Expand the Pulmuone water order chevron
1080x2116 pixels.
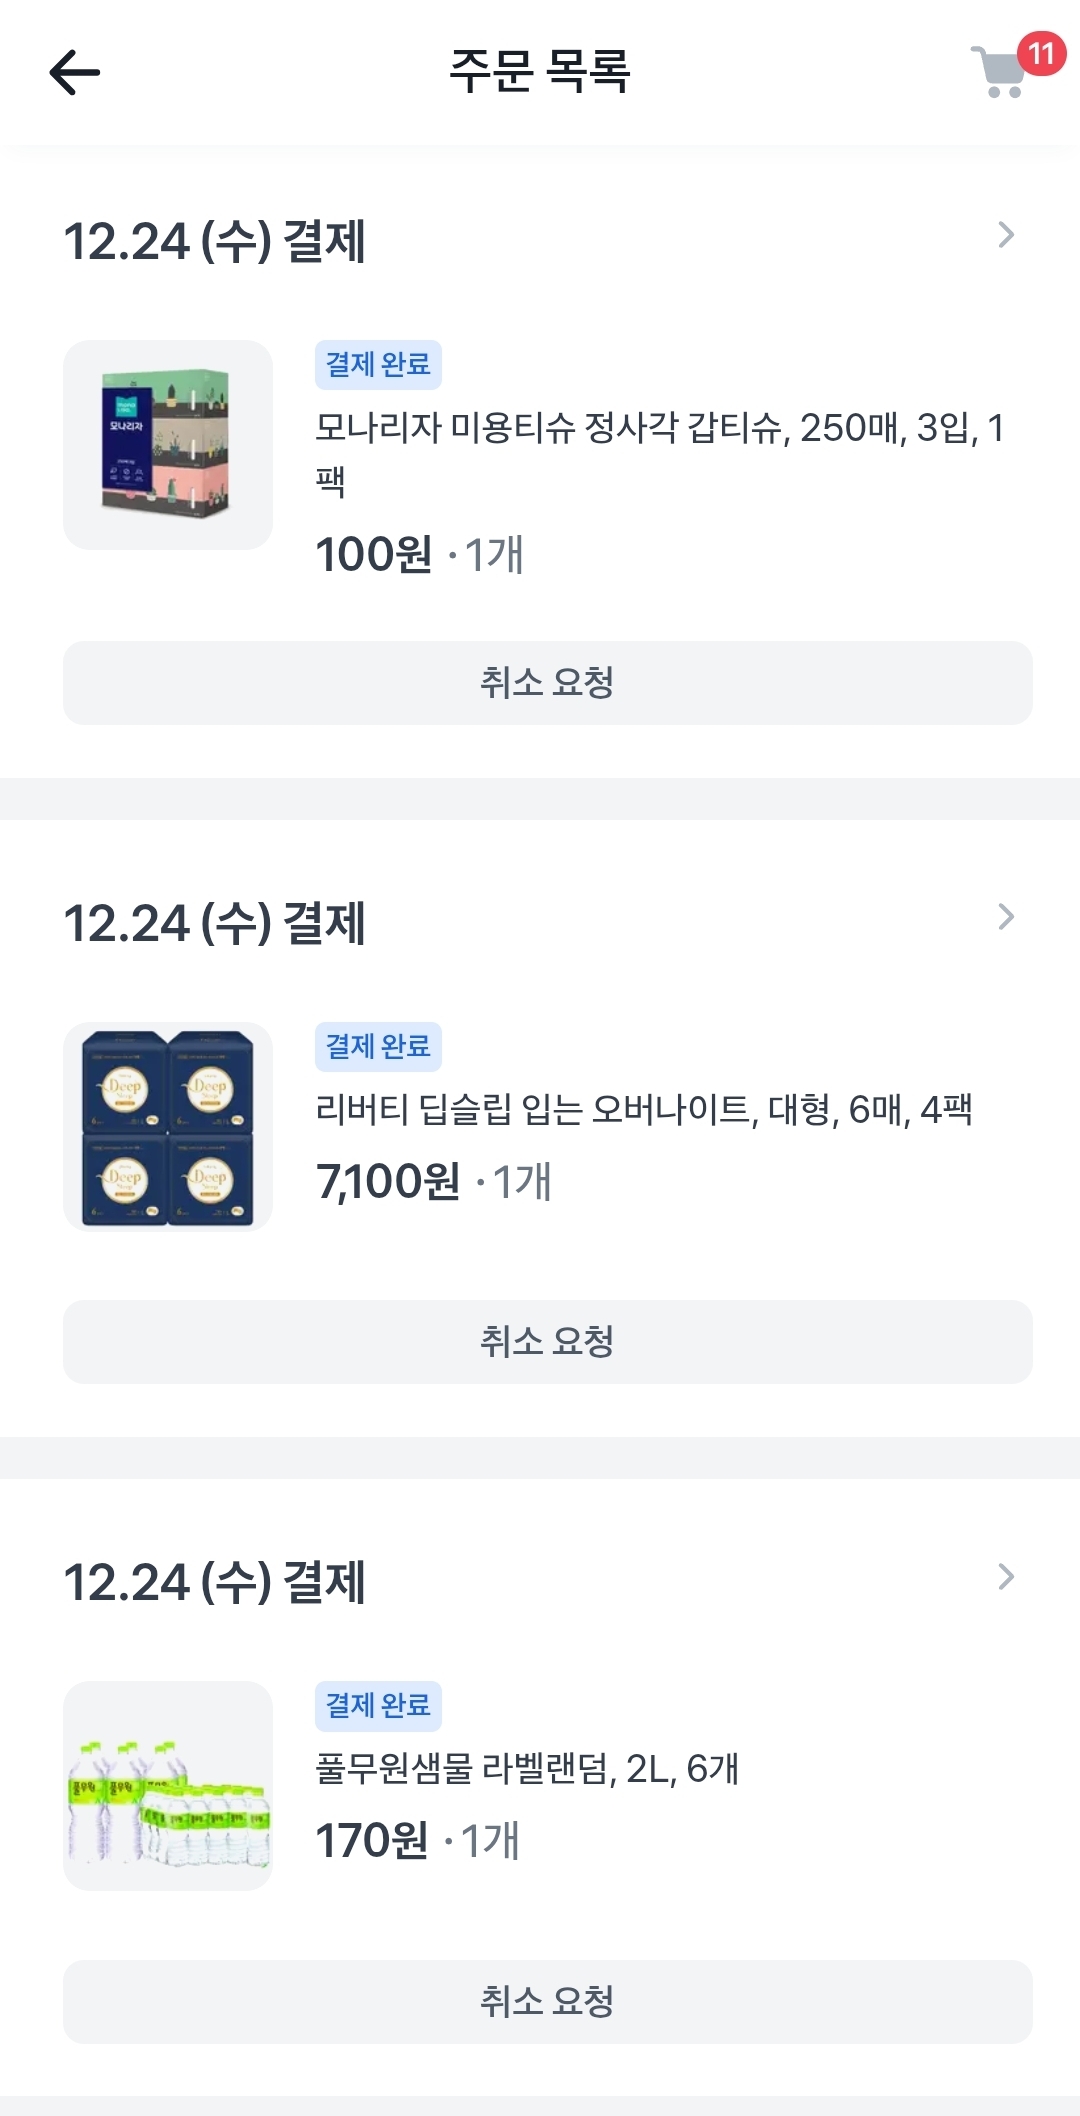click(x=1006, y=1577)
